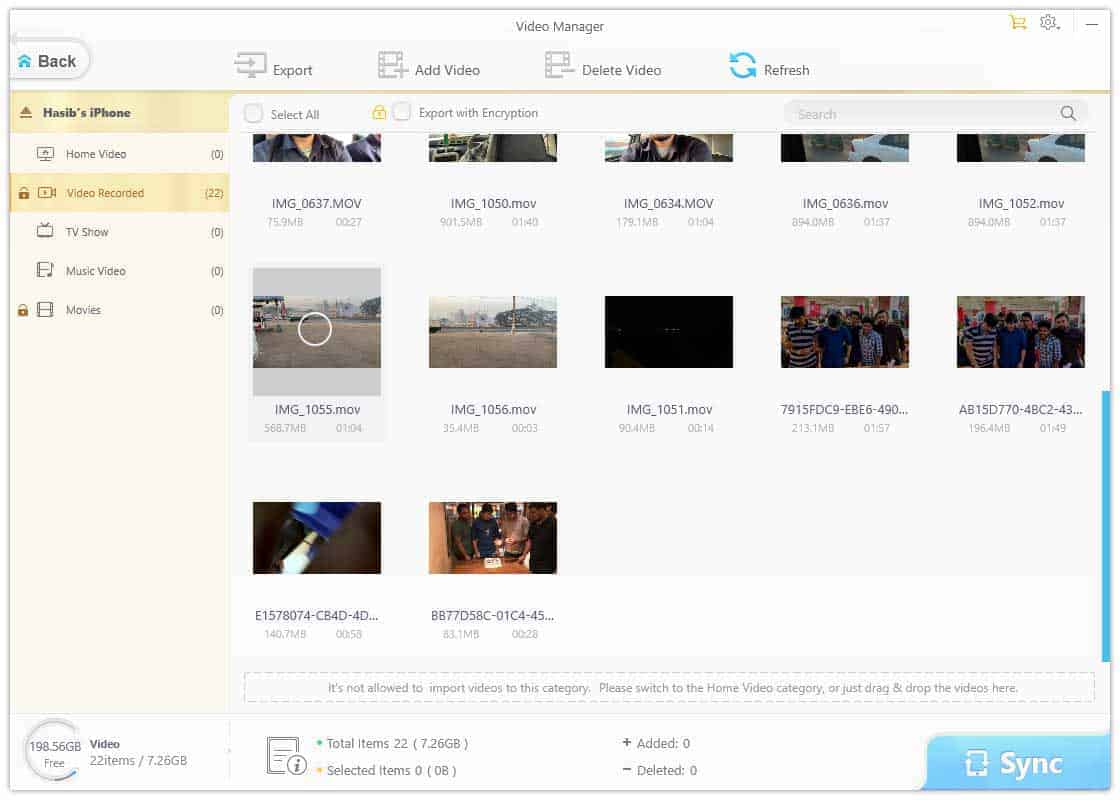Open the settings gear icon
This screenshot has height=800, width=1120.
[x=1049, y=21]
